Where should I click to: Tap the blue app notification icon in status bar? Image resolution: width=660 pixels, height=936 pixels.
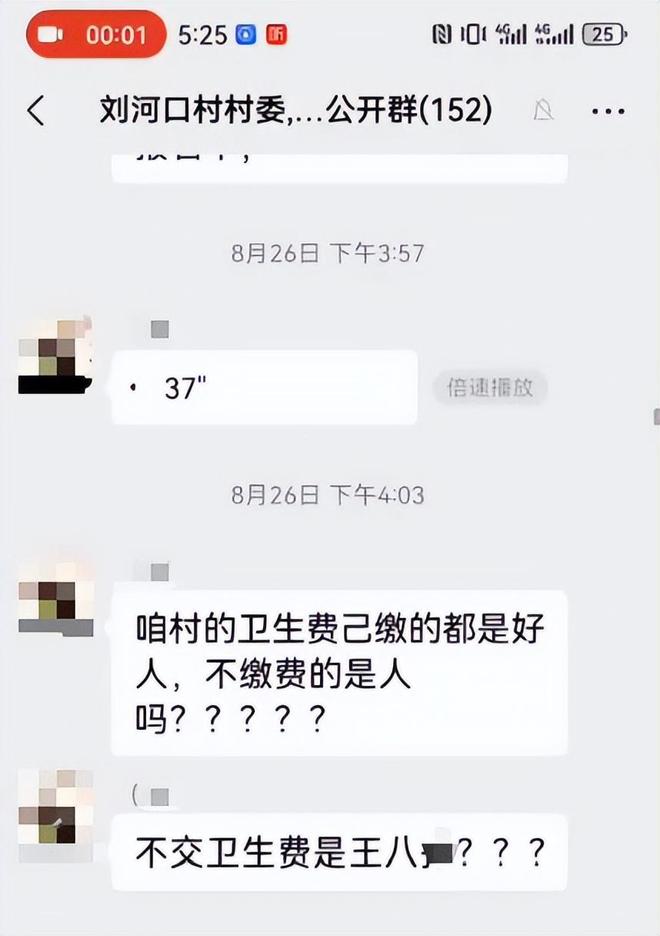pyautogui.click(x=246, y=35)
